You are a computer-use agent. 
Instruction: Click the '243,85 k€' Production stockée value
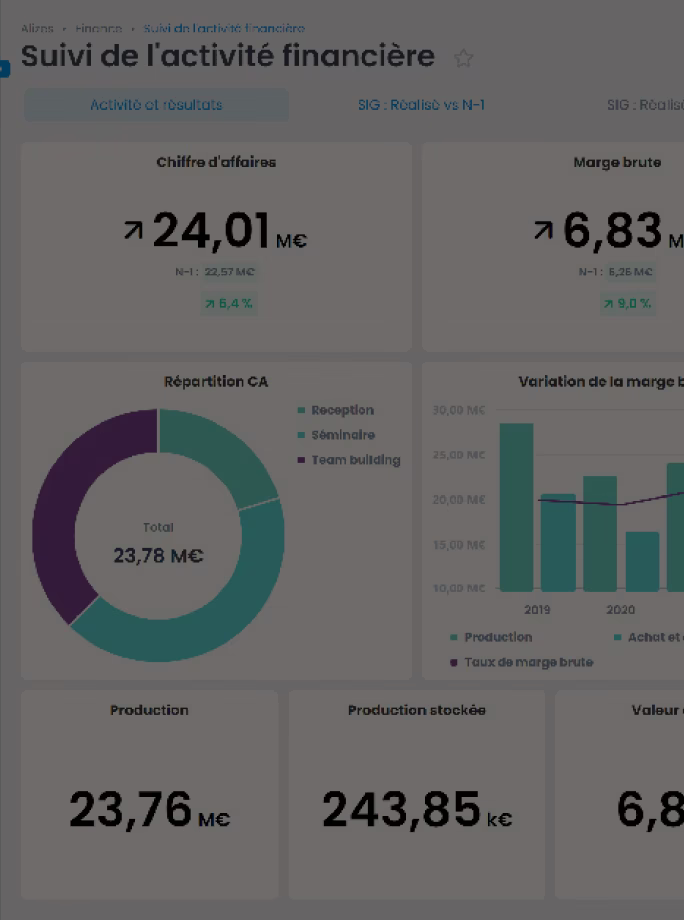[417, 810]
